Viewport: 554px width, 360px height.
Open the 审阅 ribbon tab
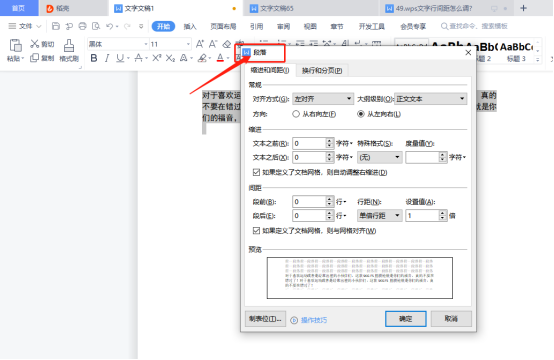[x=283, y=26]
